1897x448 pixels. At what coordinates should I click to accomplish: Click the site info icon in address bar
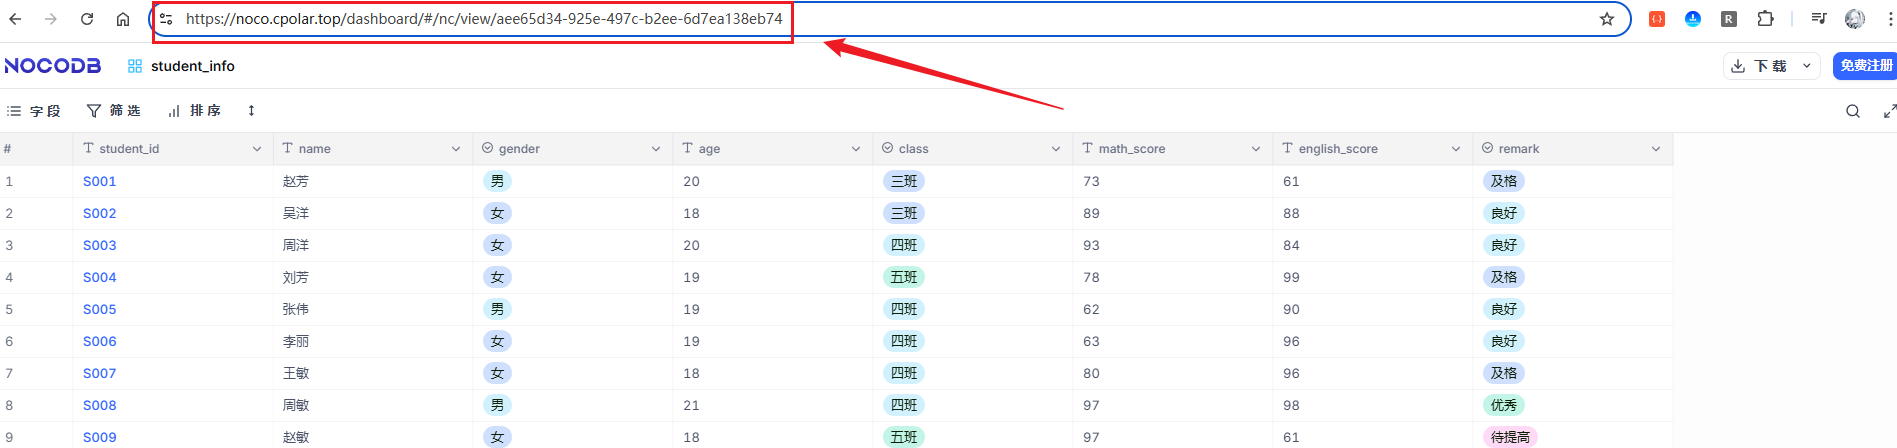166,19
